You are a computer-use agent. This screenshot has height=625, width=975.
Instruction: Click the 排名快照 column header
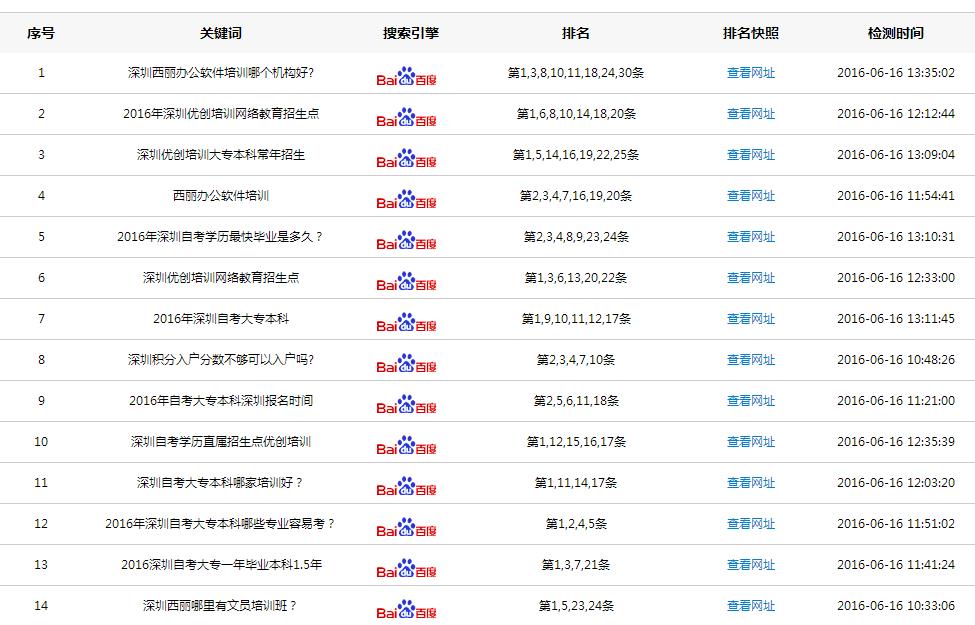pos(751,34)
